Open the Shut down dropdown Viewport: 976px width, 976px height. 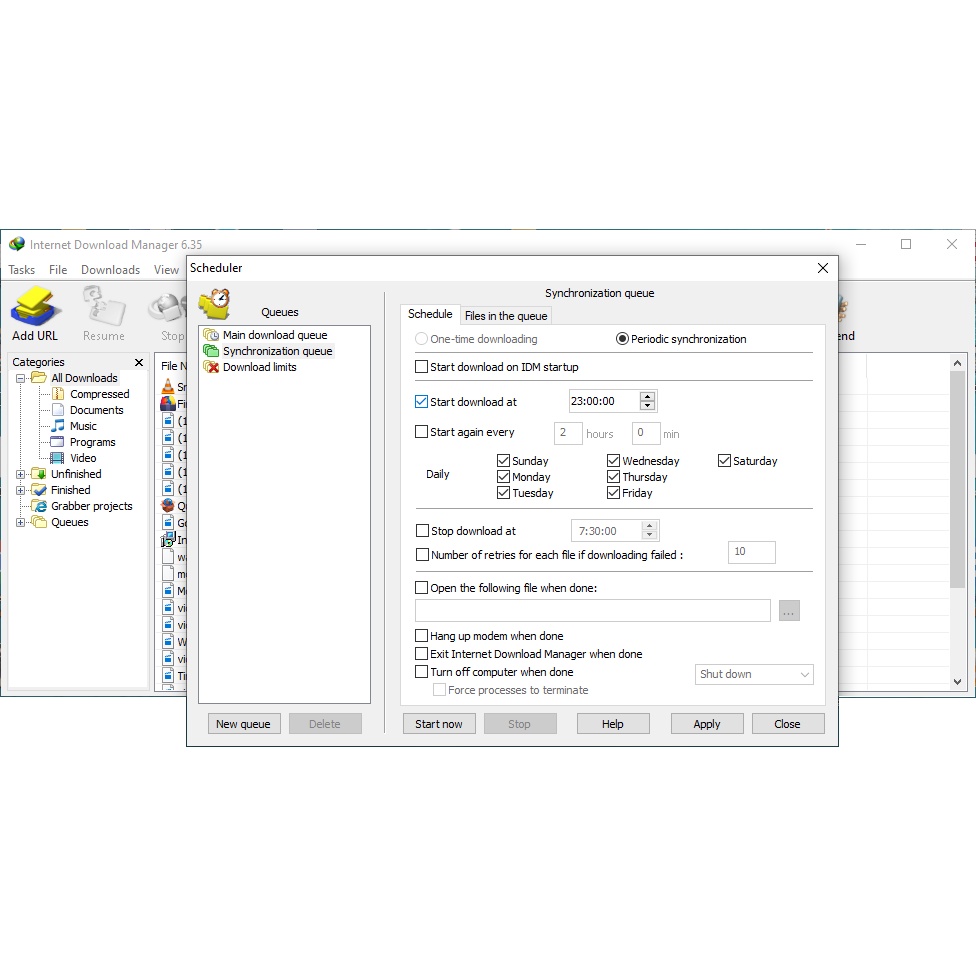(754, 674)
